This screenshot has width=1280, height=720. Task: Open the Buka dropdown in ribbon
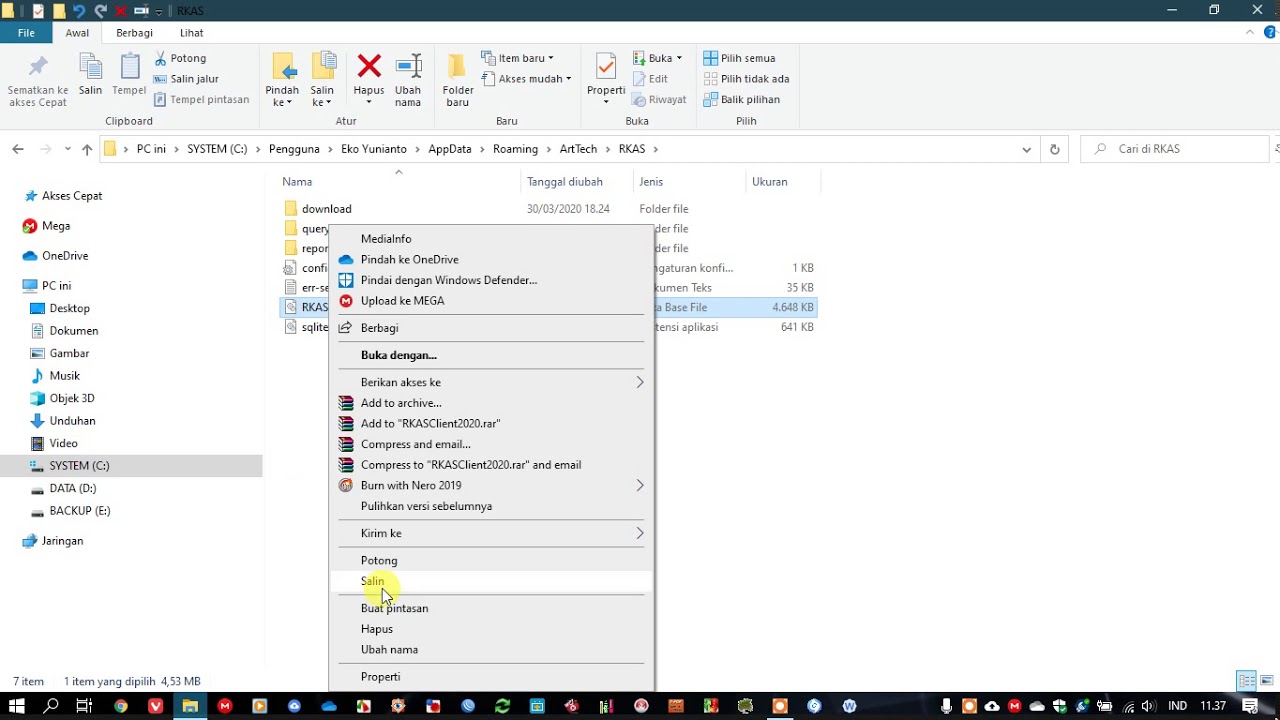pyautogui.click(x=657, y=58)
